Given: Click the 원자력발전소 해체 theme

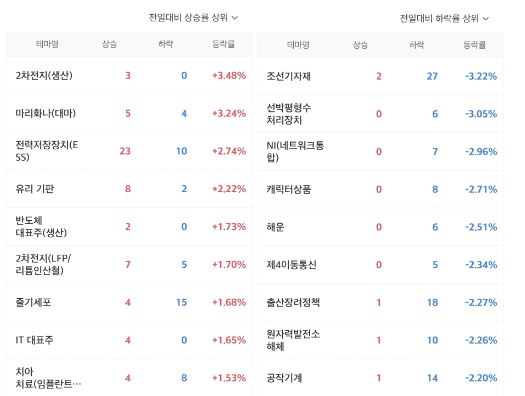Looking at the screenshot, I should pos(293,340).
